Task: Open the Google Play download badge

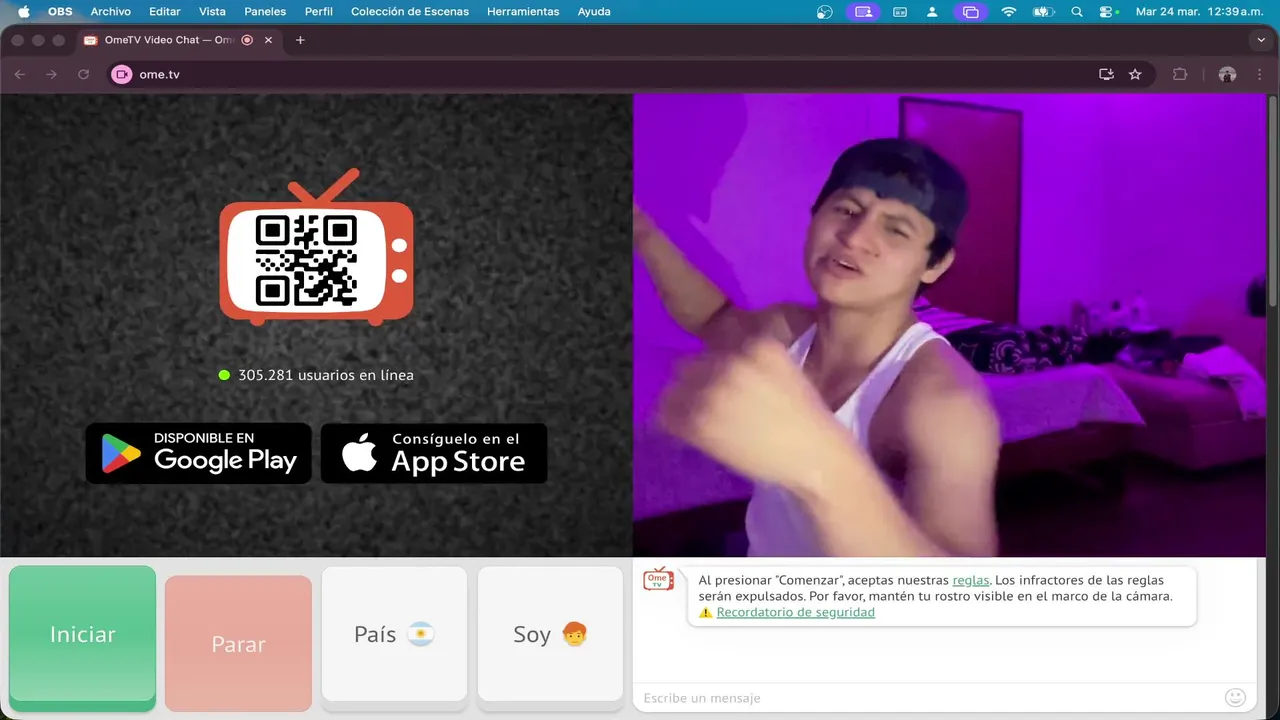Action: (198, 453)
